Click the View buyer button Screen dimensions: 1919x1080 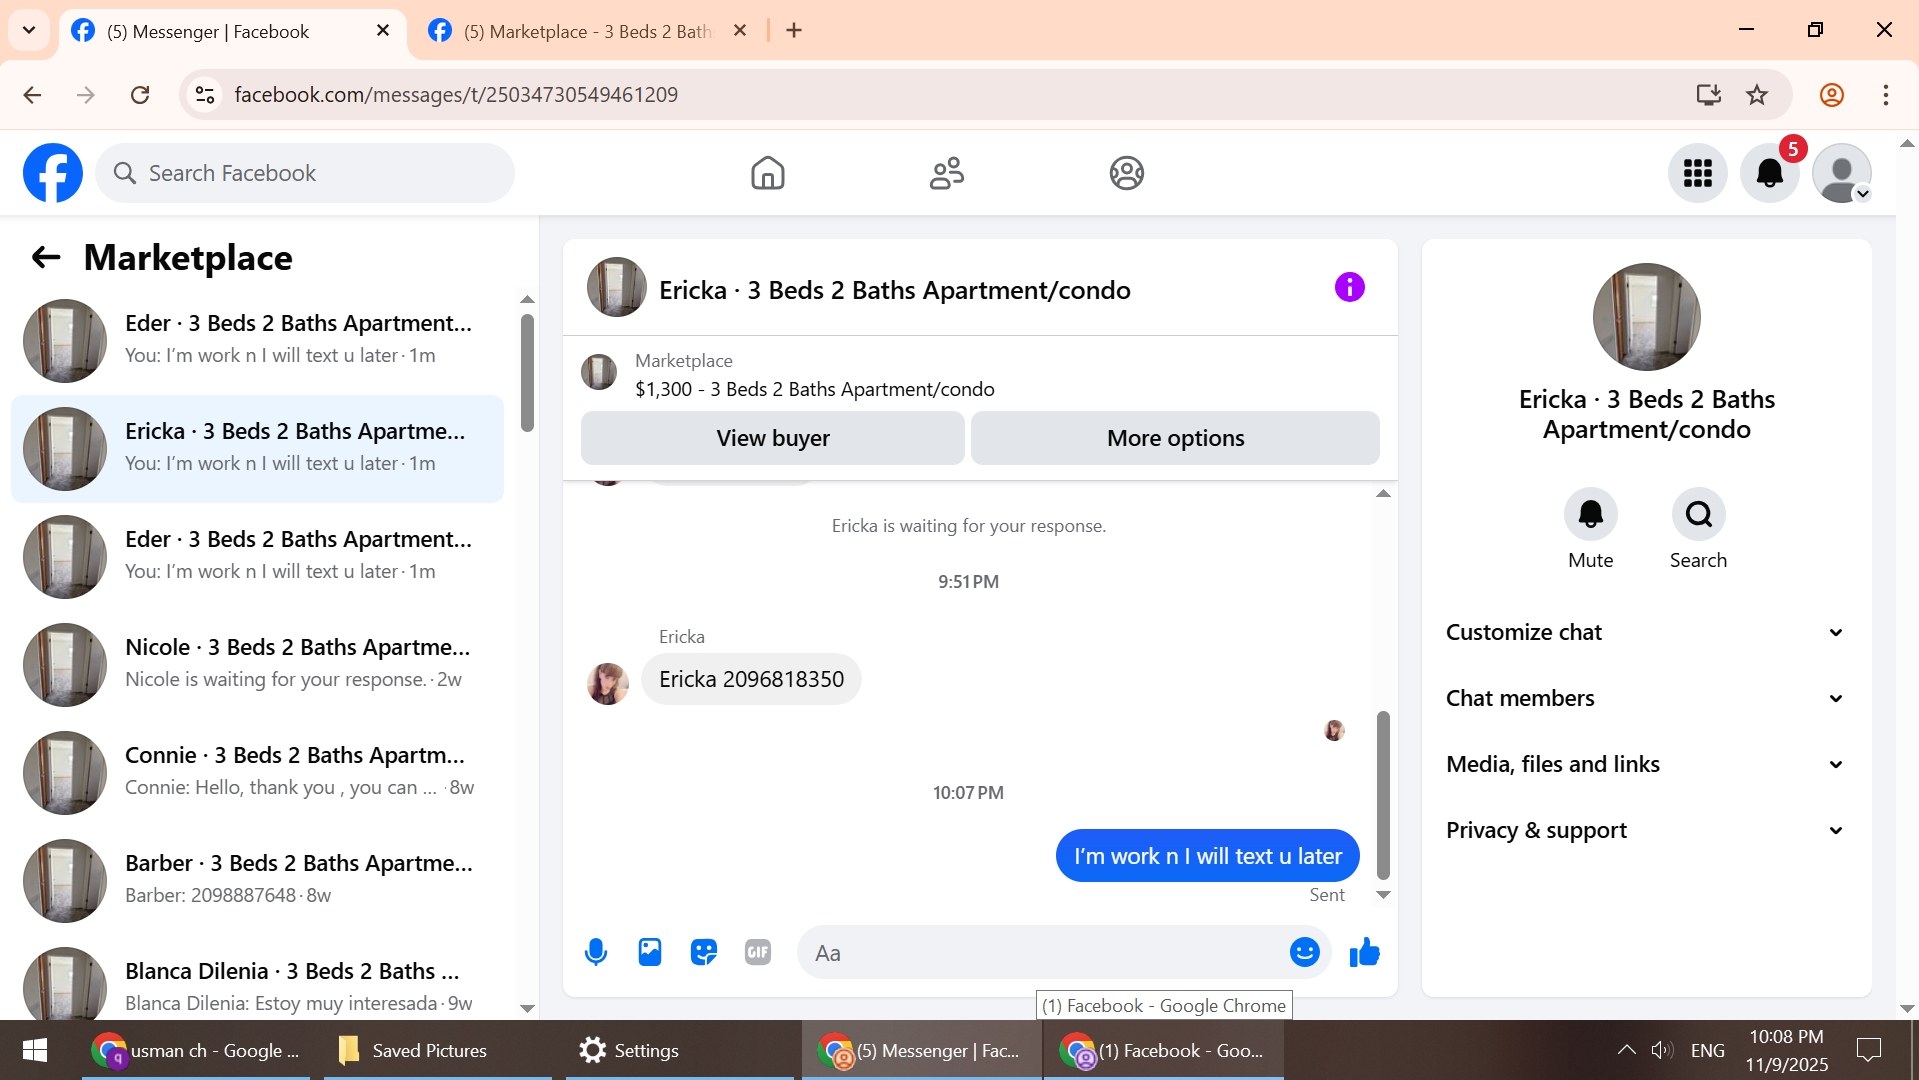tap(773, 438)
